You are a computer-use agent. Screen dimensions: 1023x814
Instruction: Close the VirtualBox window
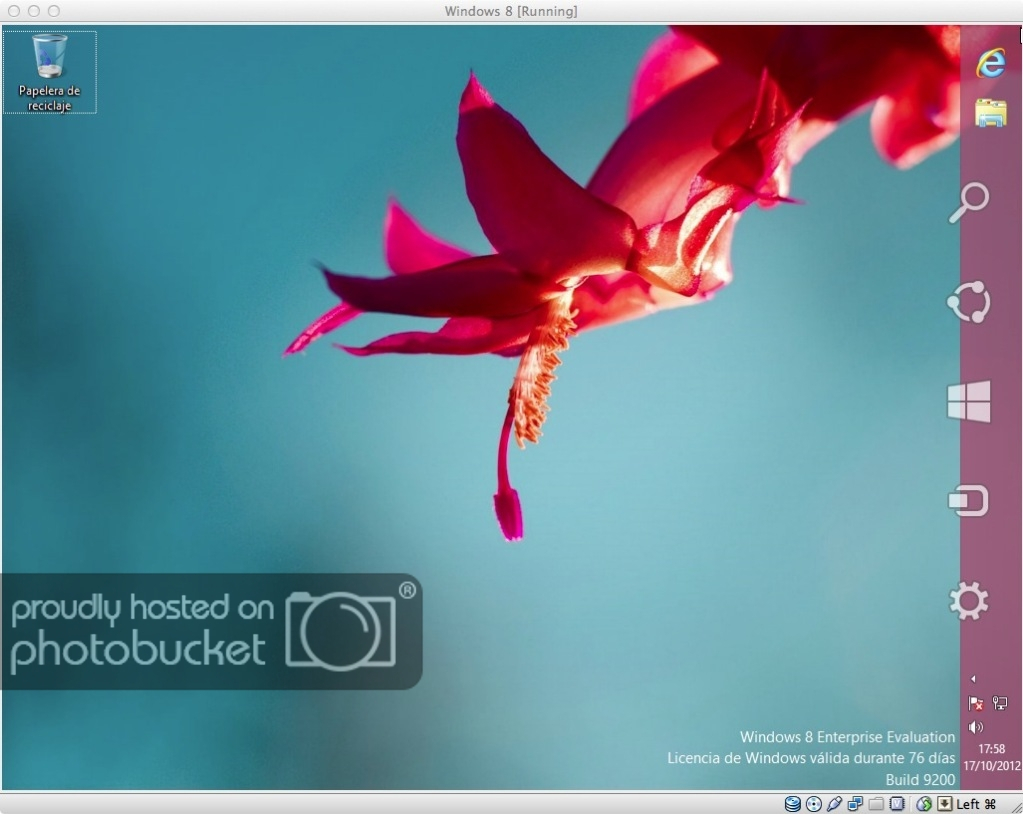pos(14,11)
